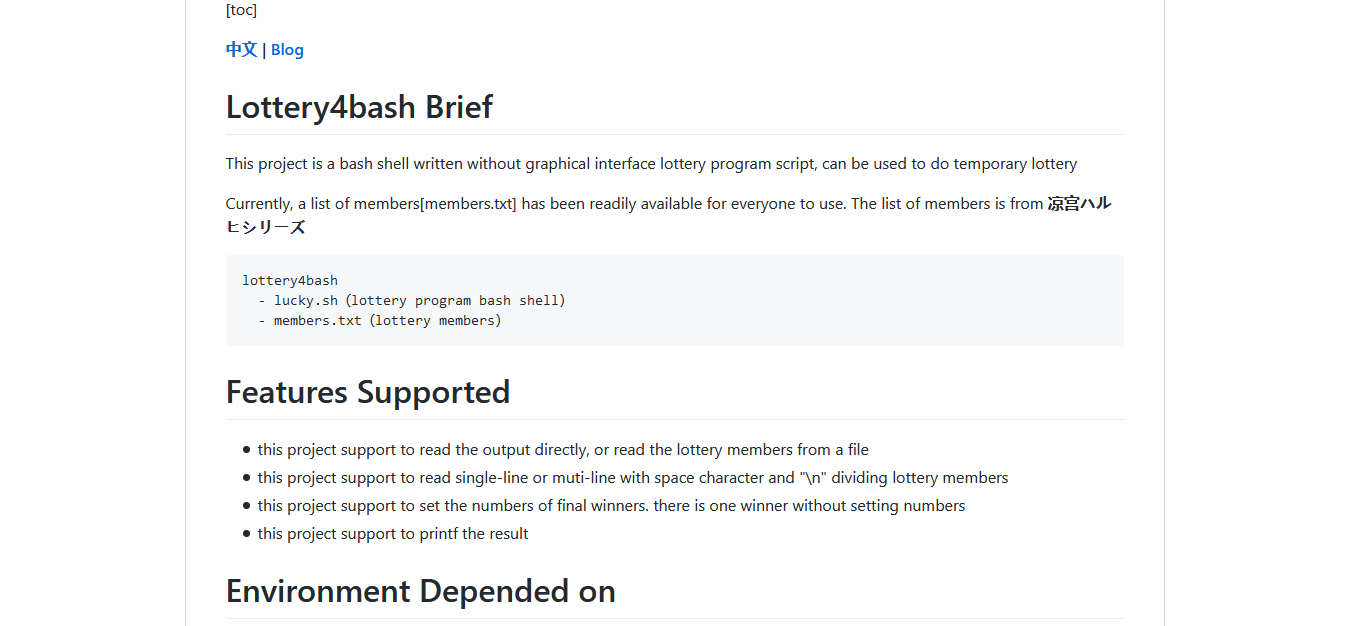Open the 中文 language link

coord(241,50)
